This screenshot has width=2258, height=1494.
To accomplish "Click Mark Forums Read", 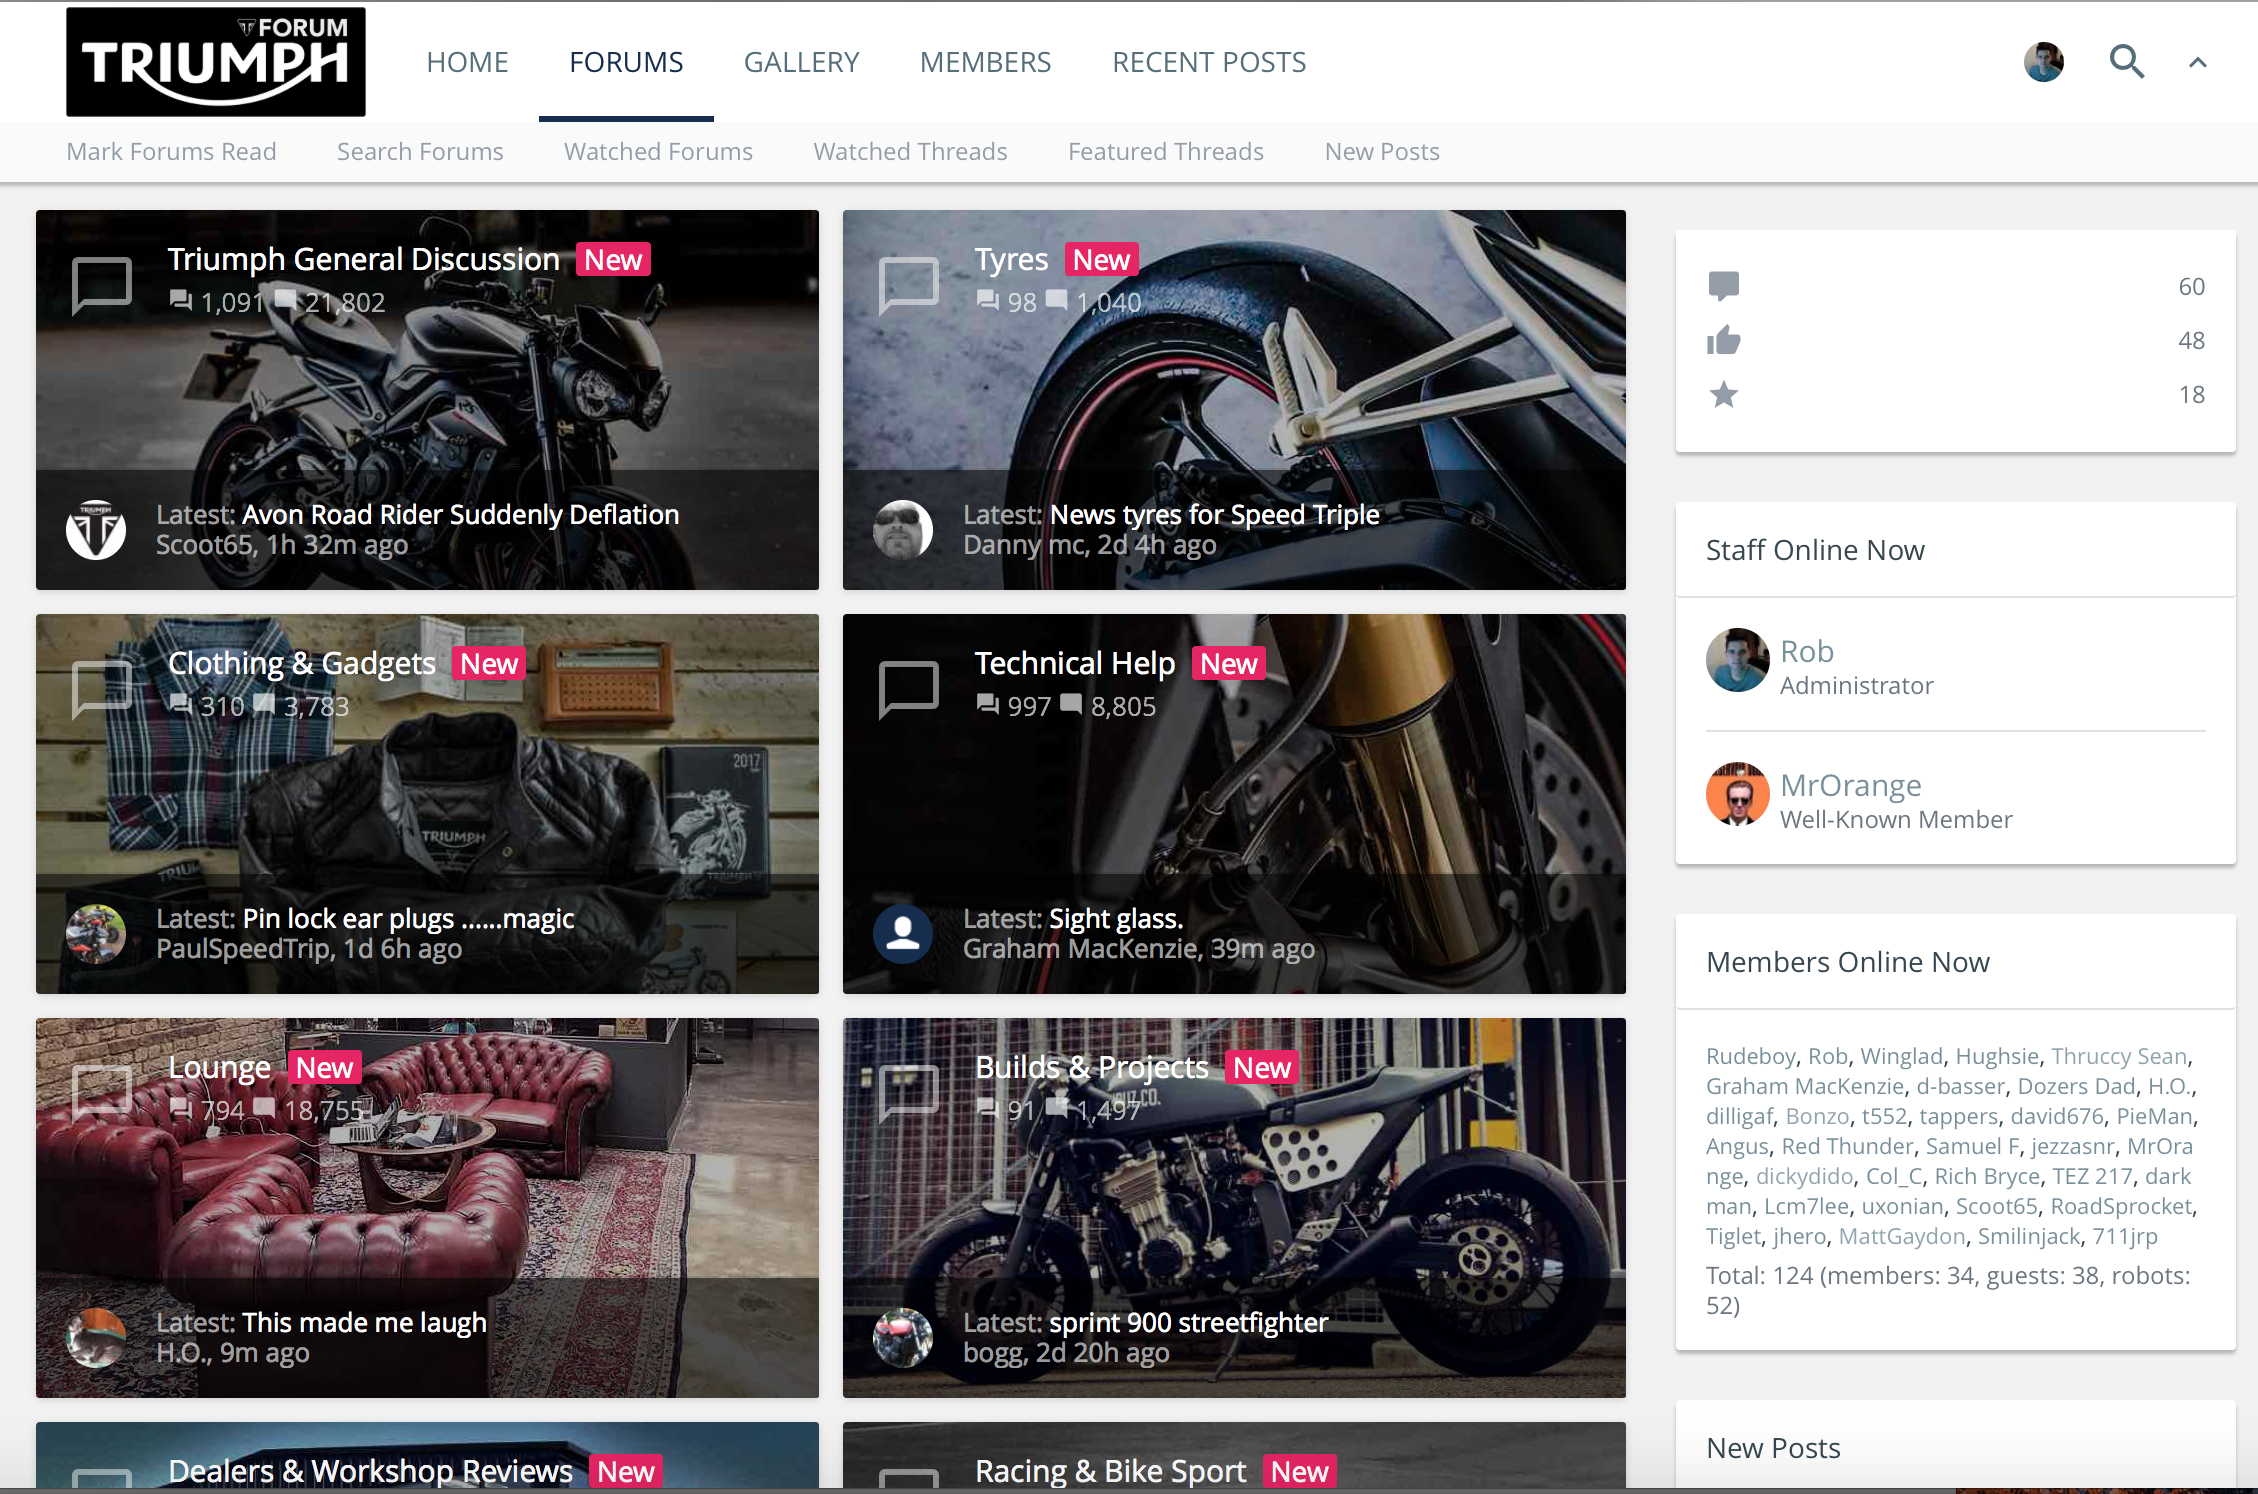I will 171,151.
